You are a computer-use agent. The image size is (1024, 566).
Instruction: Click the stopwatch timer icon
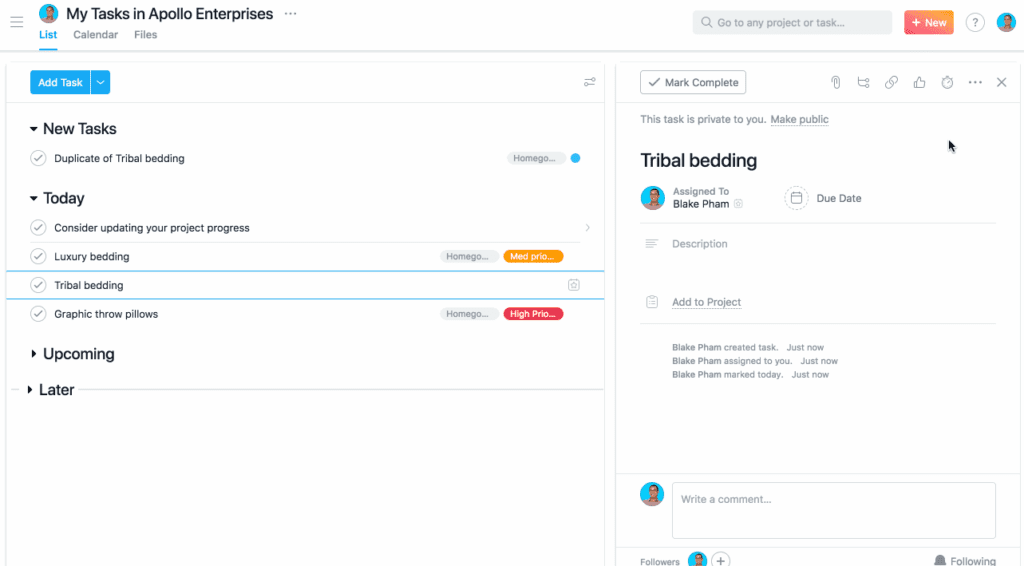tap(947, 83)
